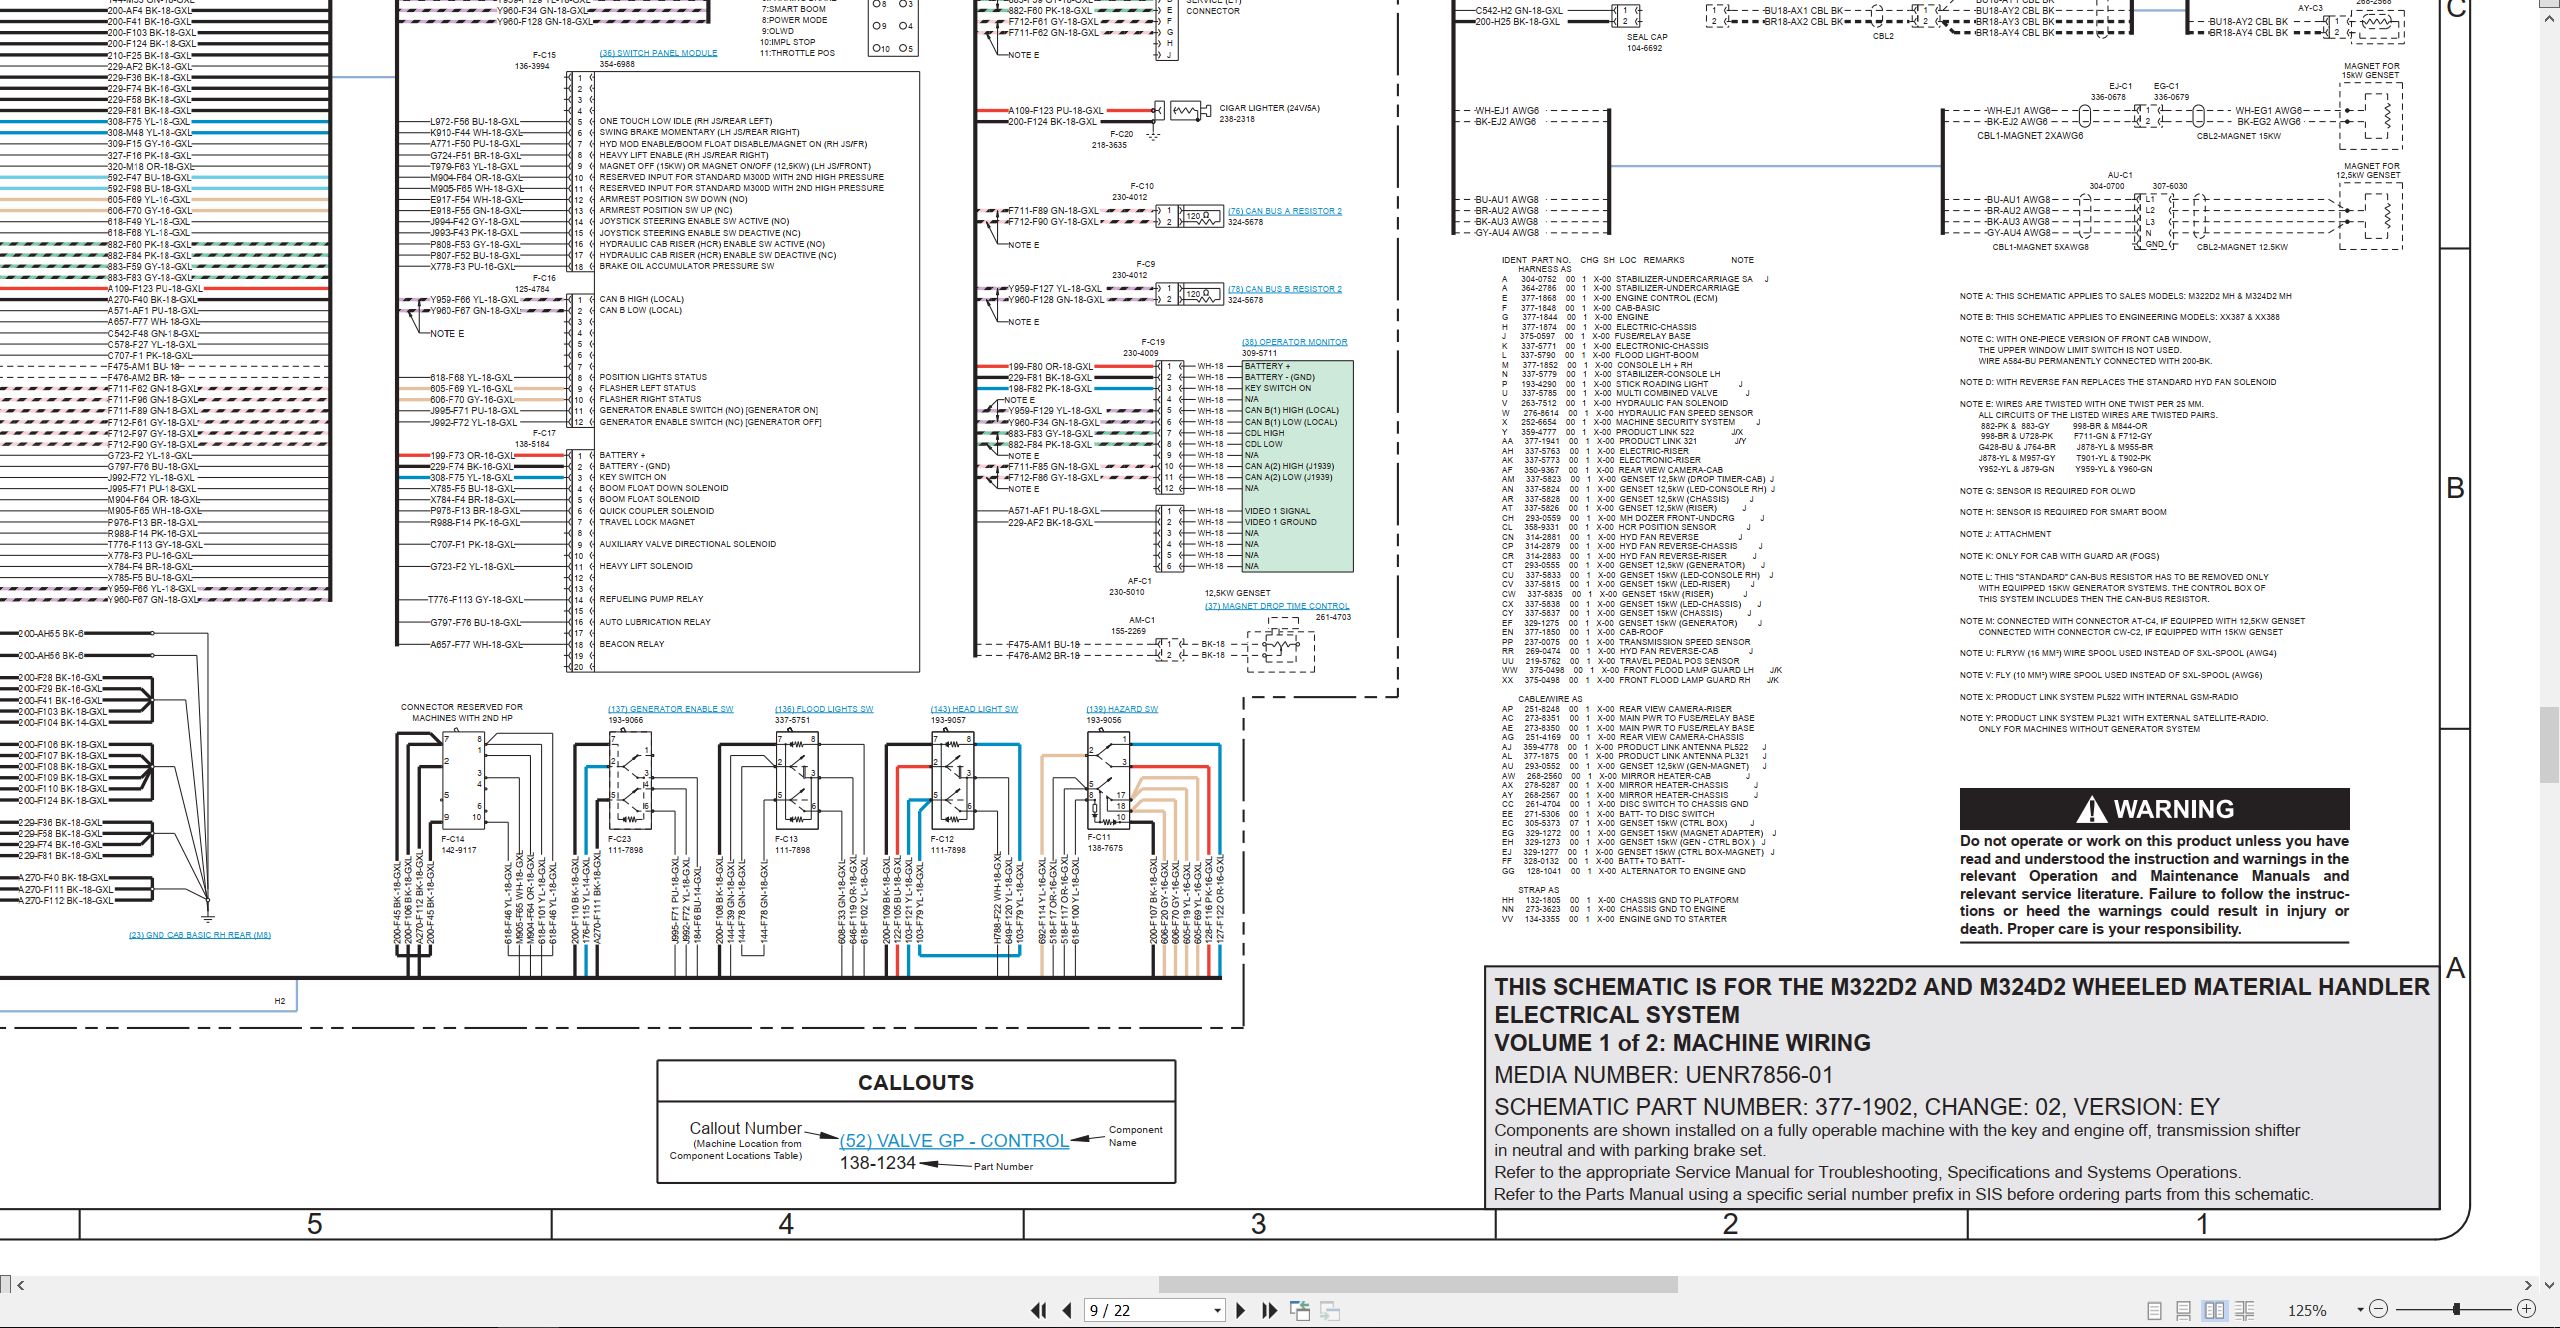This screenshot has height=1328, width=2560.
Task: Click callout part number 138-1234
Action: 877,1163
